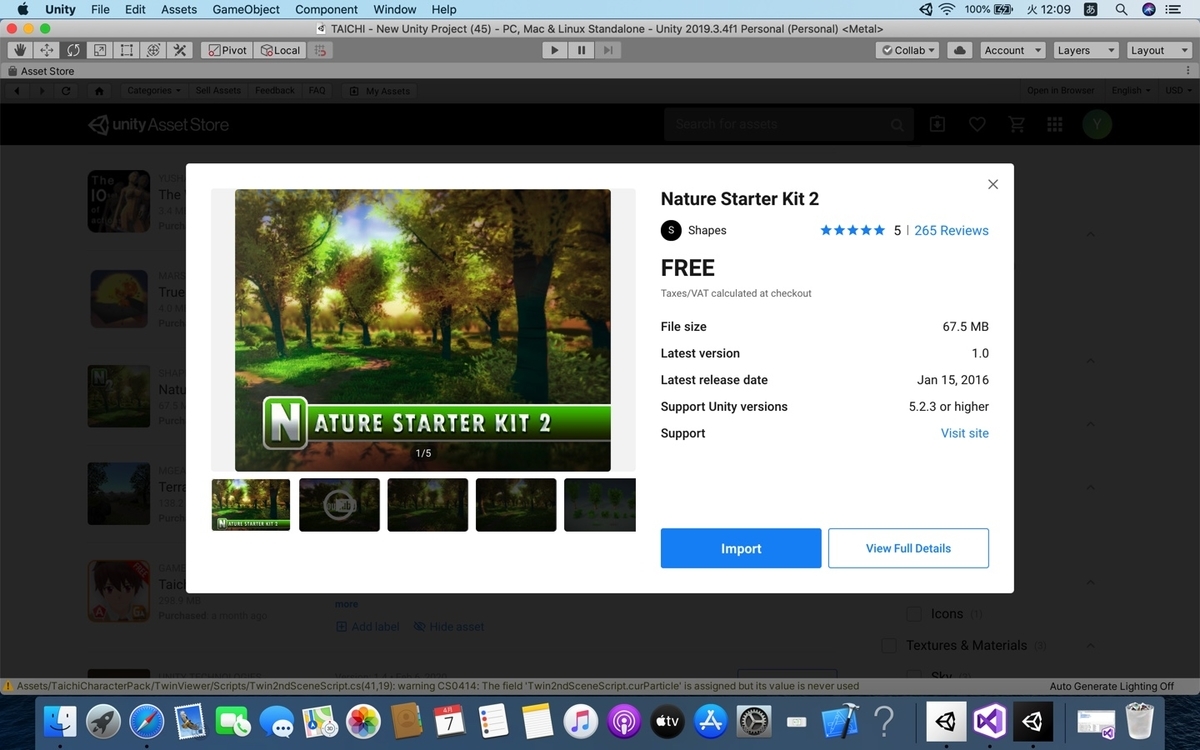Click the blue Import button
The image size is (1200, 750).
coord(741,548)
